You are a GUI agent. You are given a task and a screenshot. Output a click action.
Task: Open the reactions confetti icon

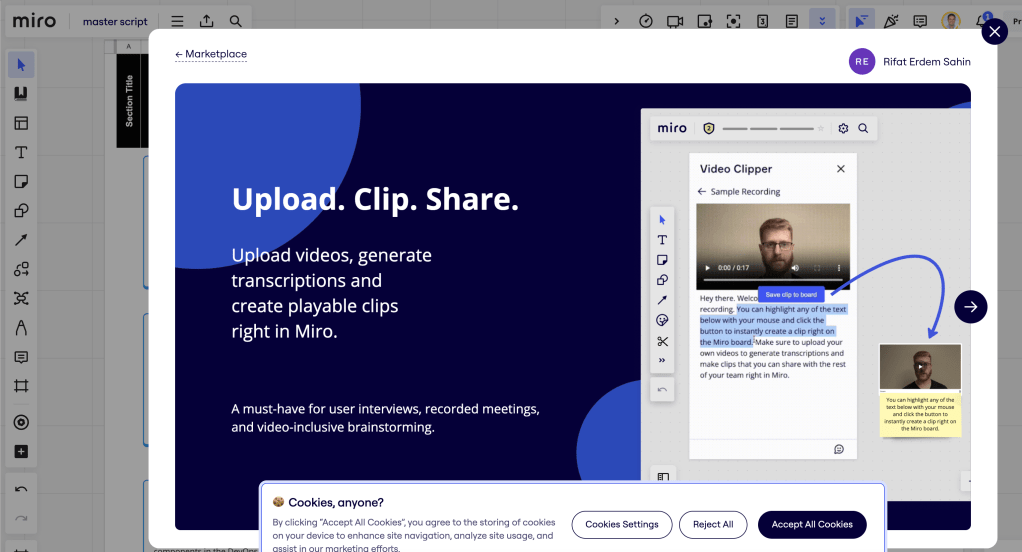(x=891, y=22)
